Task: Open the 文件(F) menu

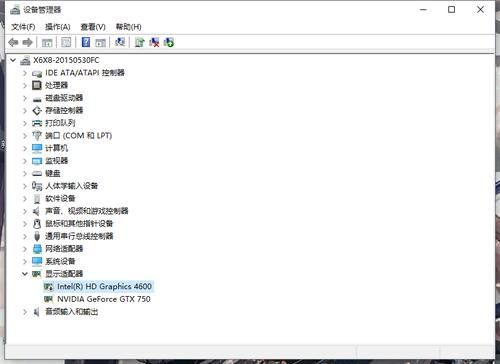Action: coord(23,27)
